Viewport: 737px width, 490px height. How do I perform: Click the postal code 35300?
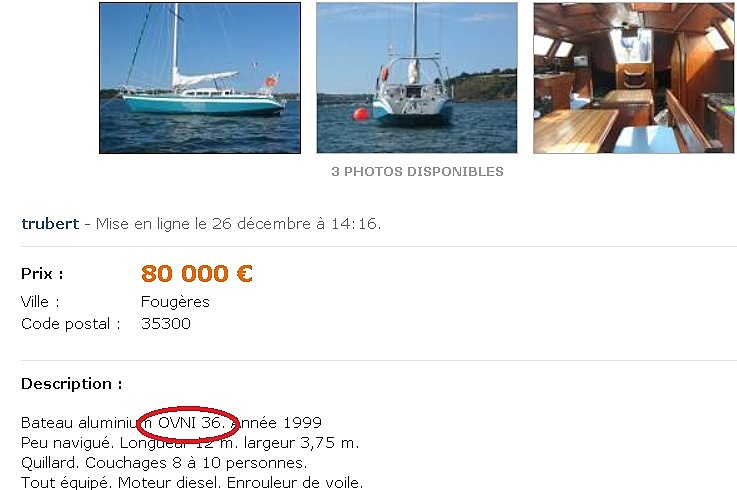click(166, 324)
